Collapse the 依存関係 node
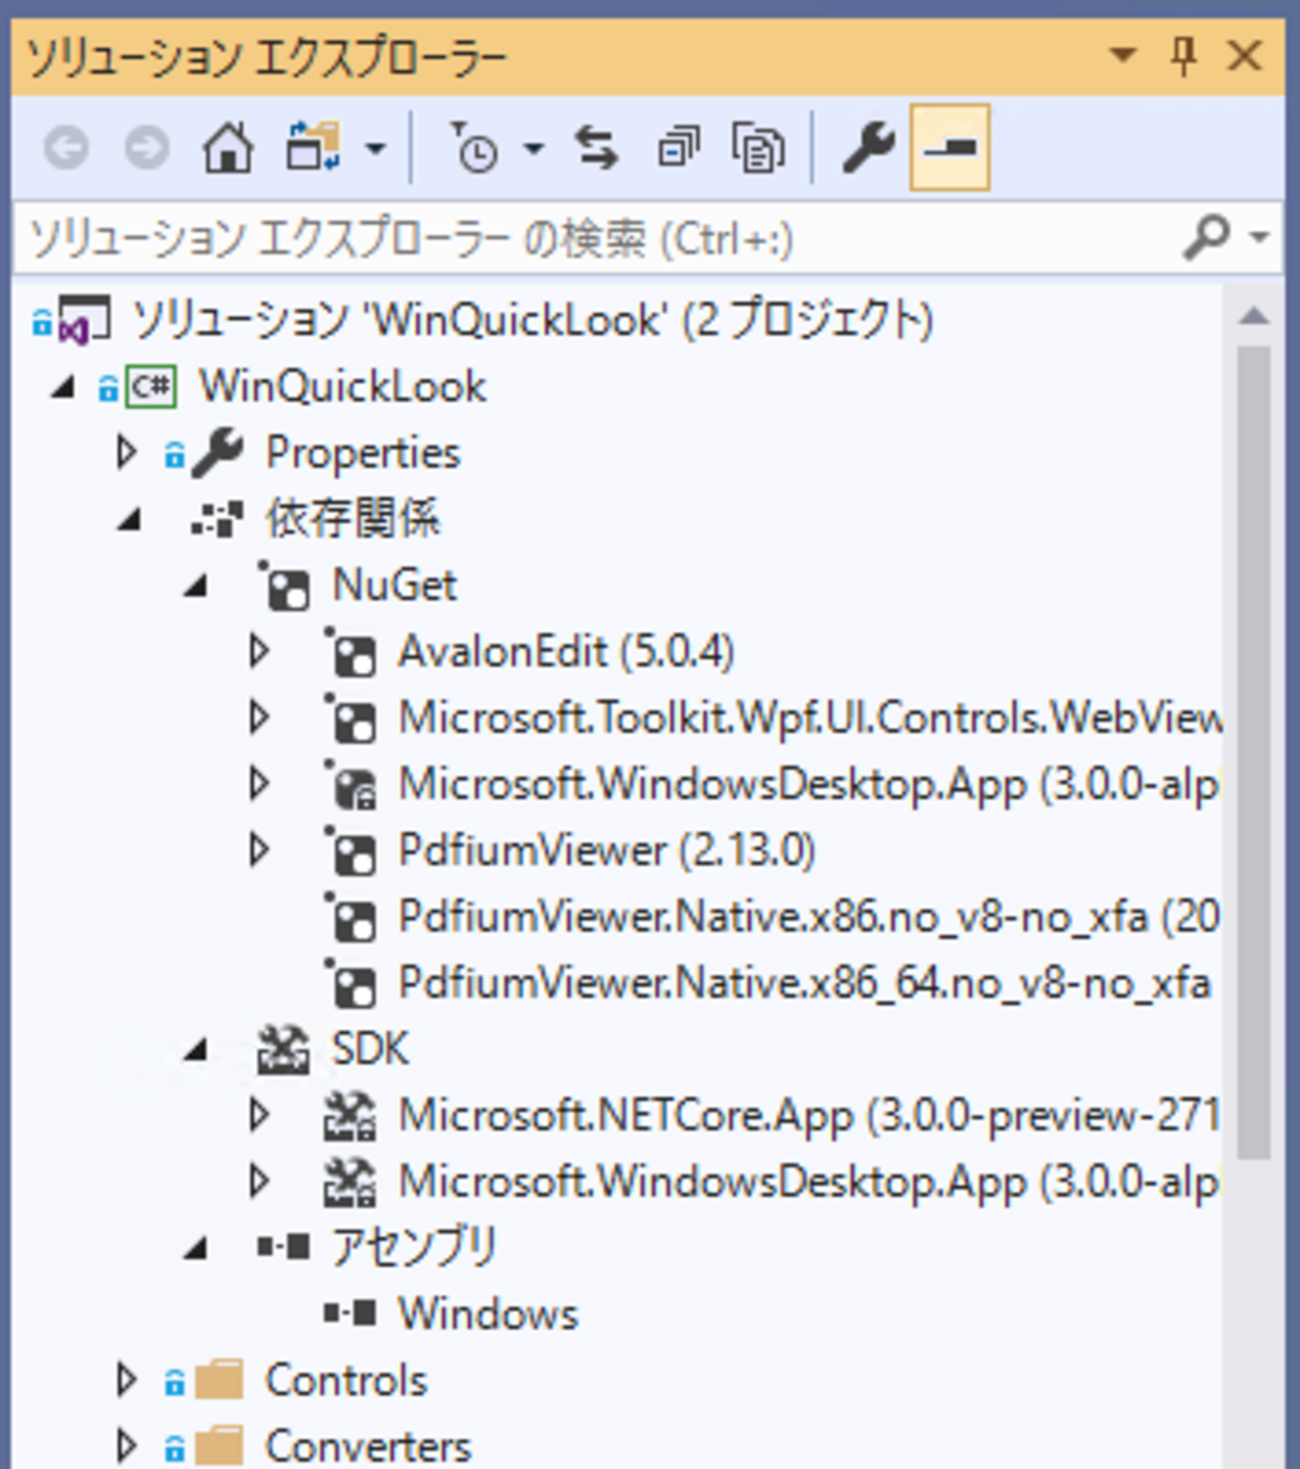Image resolution: width=1300 pixels, height=1469 pixels. 129,520
